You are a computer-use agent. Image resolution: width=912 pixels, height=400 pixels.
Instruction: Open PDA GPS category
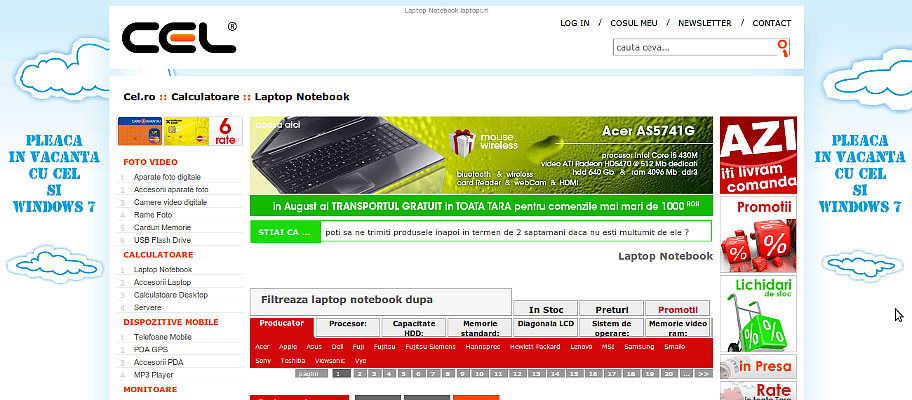151,349
